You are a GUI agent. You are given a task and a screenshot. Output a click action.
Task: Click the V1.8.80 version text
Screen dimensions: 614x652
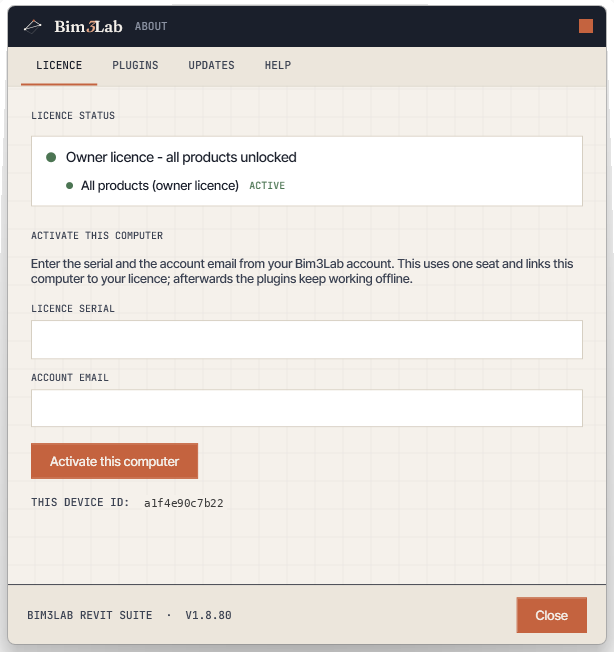pyautogui.click(x=208, y=615)
